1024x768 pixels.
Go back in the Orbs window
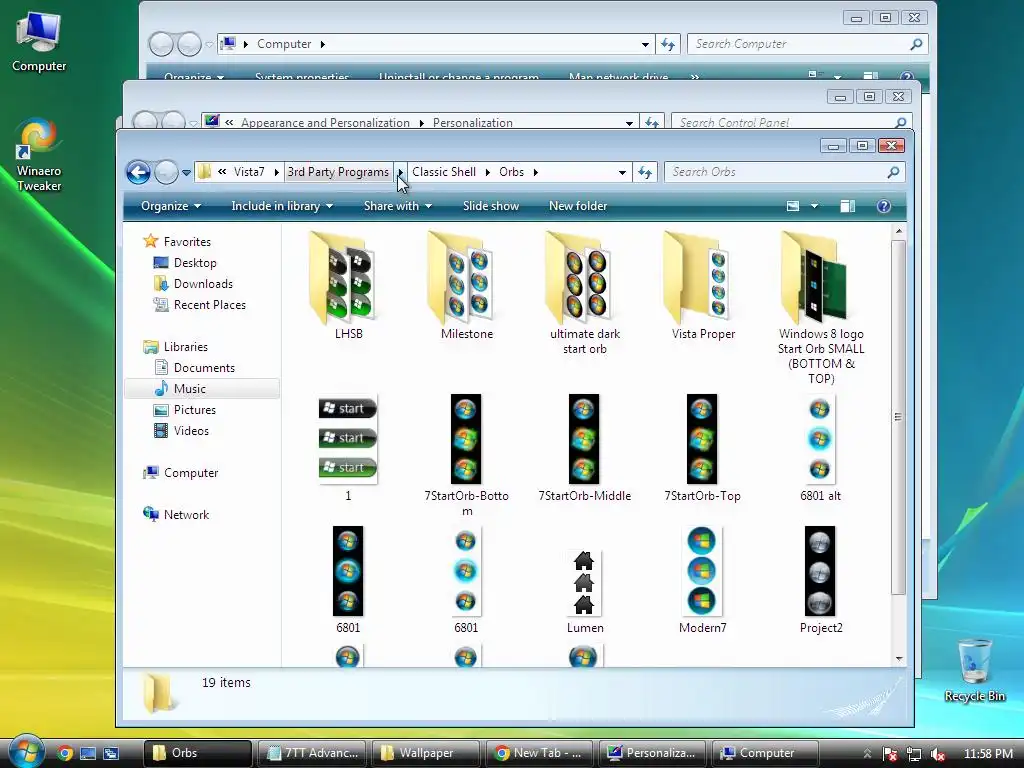(x=138, y=172)
